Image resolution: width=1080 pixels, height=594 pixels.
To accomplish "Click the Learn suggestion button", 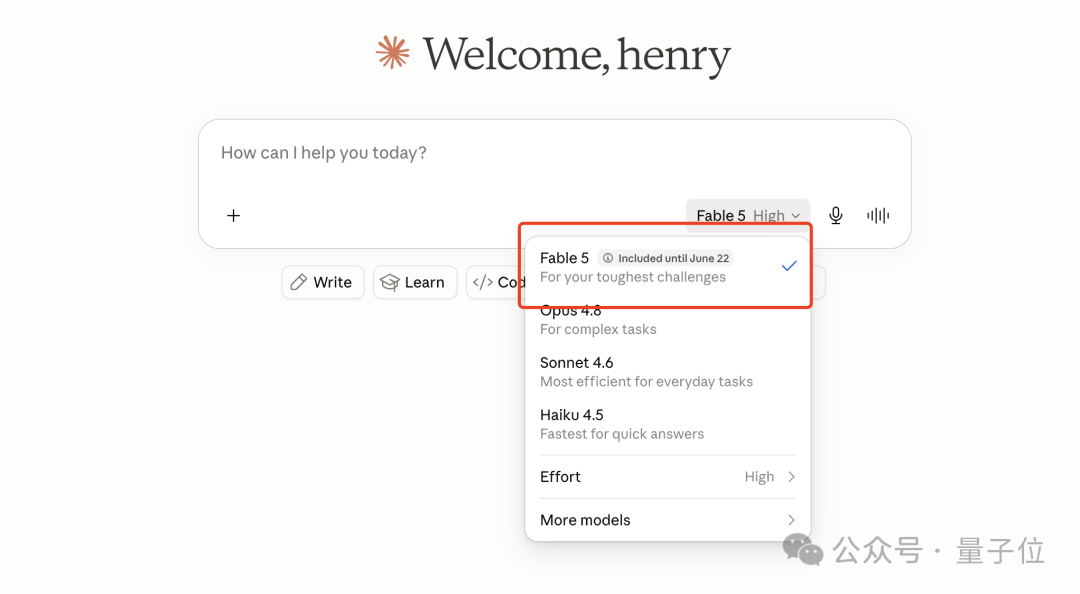I will 415,282.
